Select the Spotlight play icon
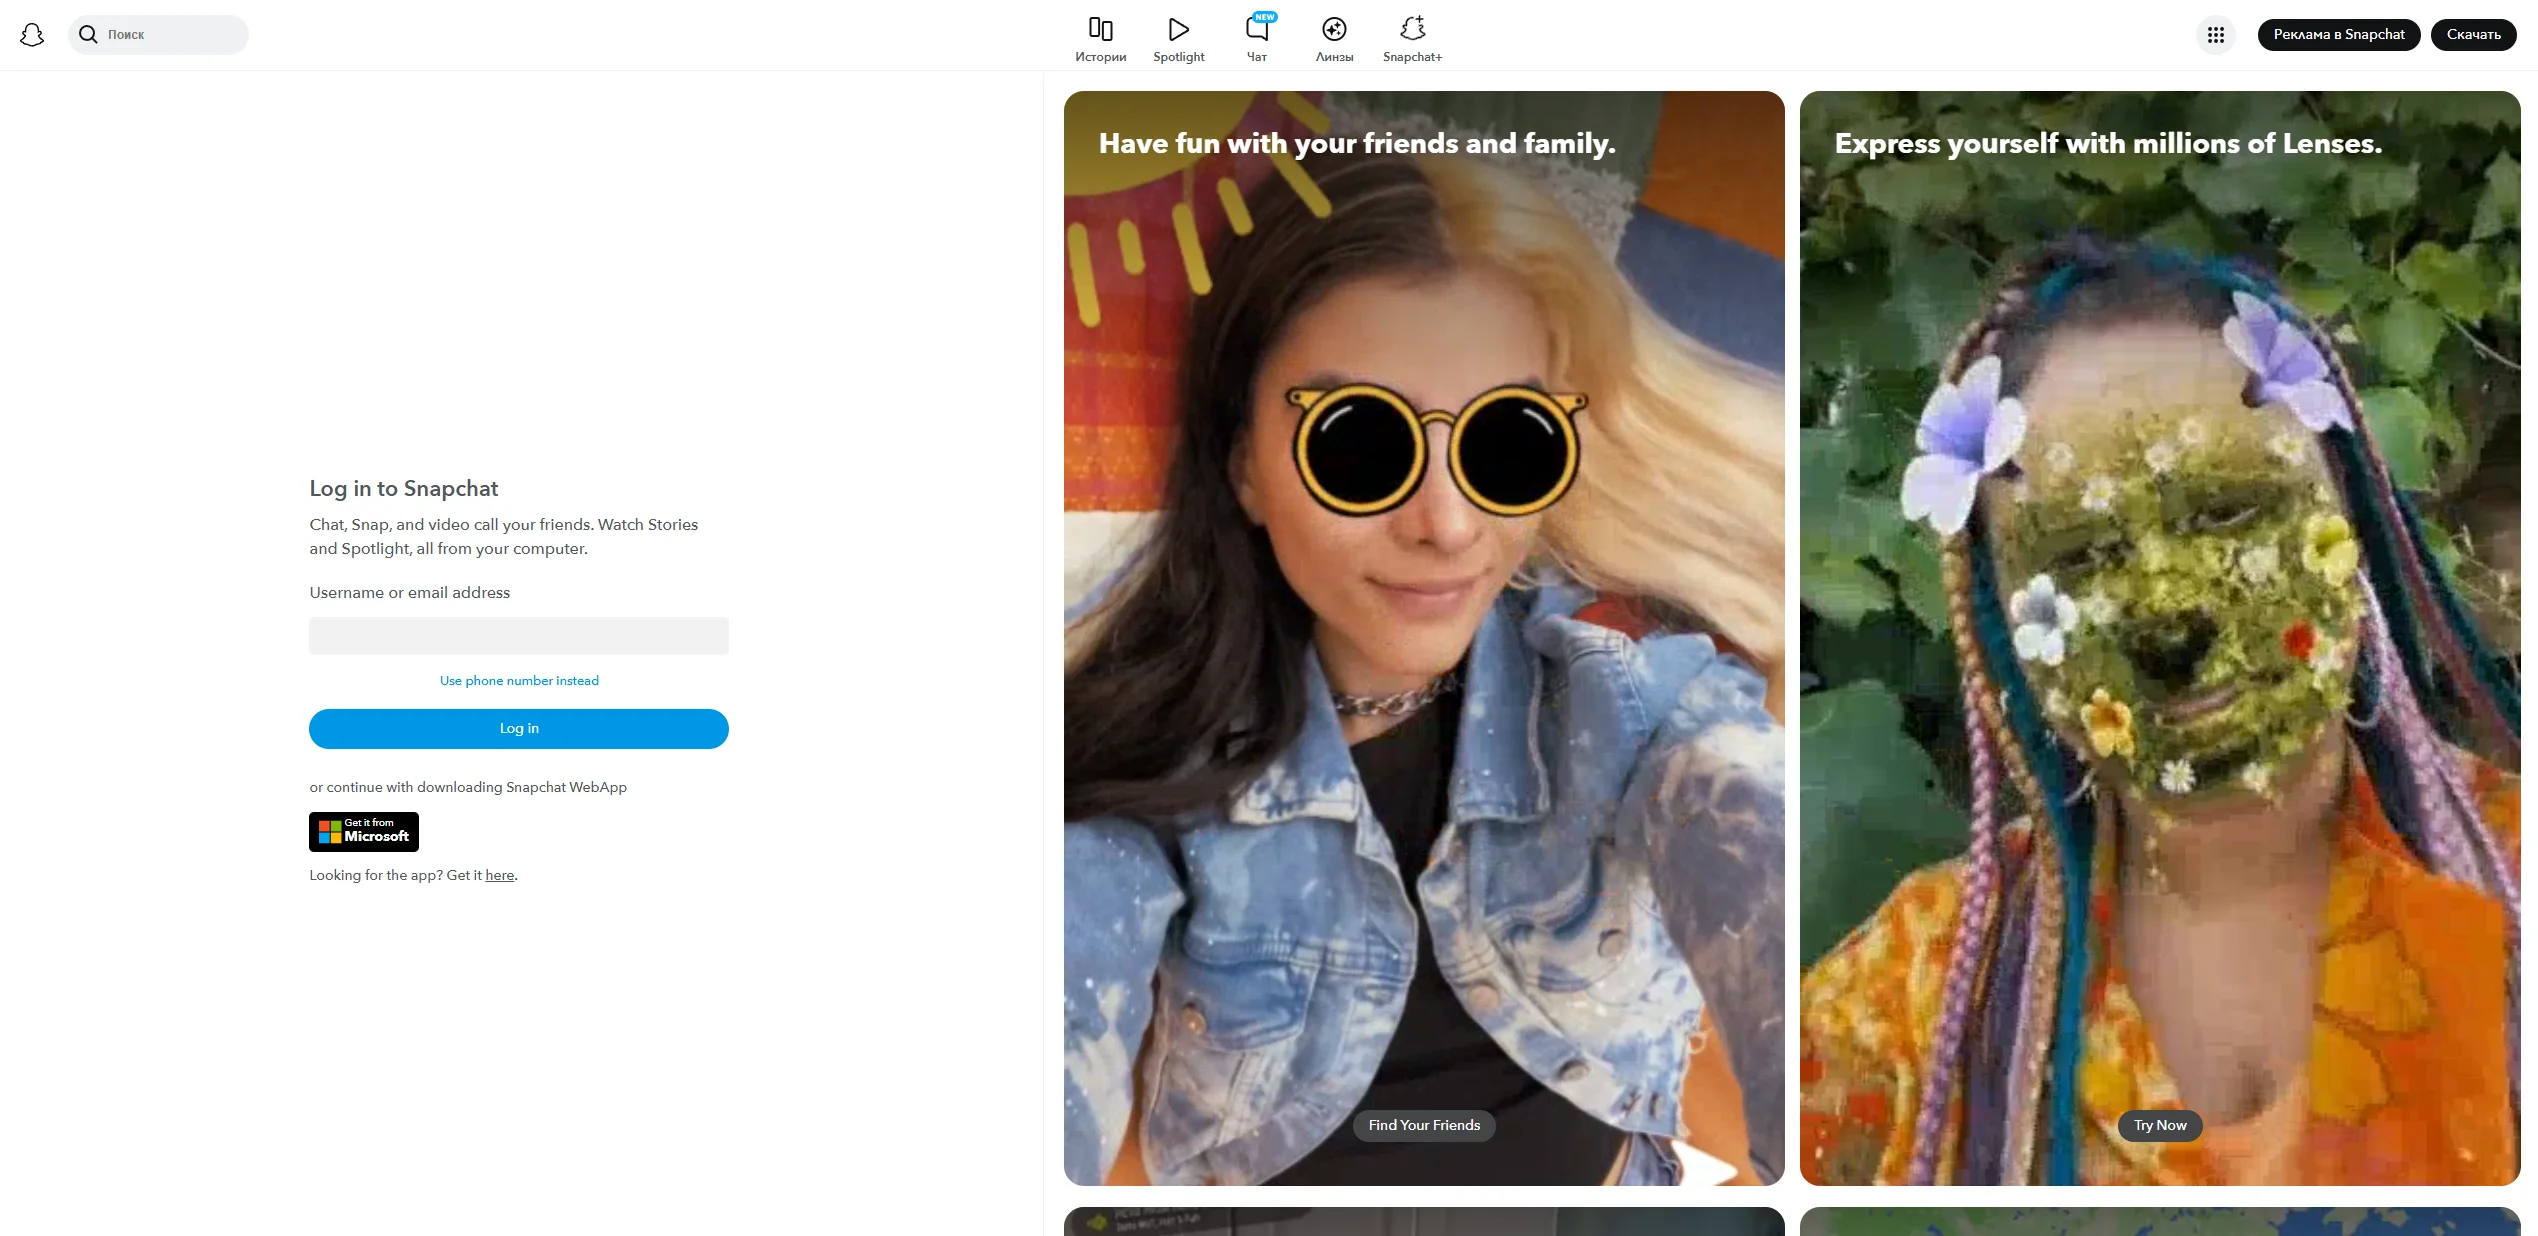 pos(1177,28)
